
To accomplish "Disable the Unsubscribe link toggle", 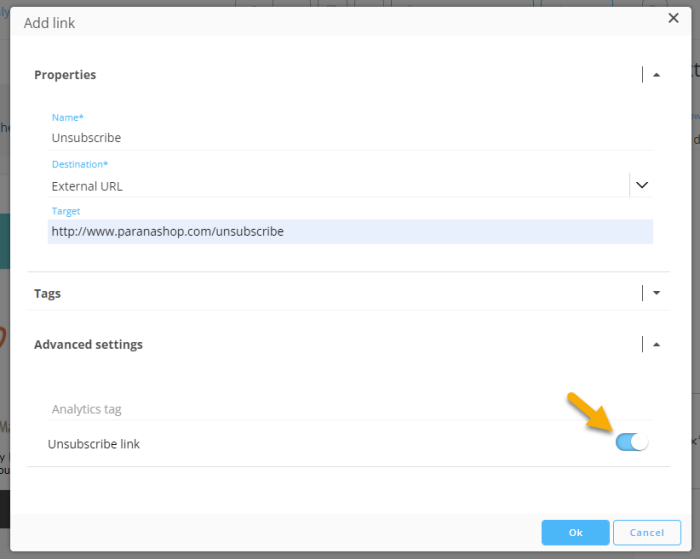I will (632, 442).
